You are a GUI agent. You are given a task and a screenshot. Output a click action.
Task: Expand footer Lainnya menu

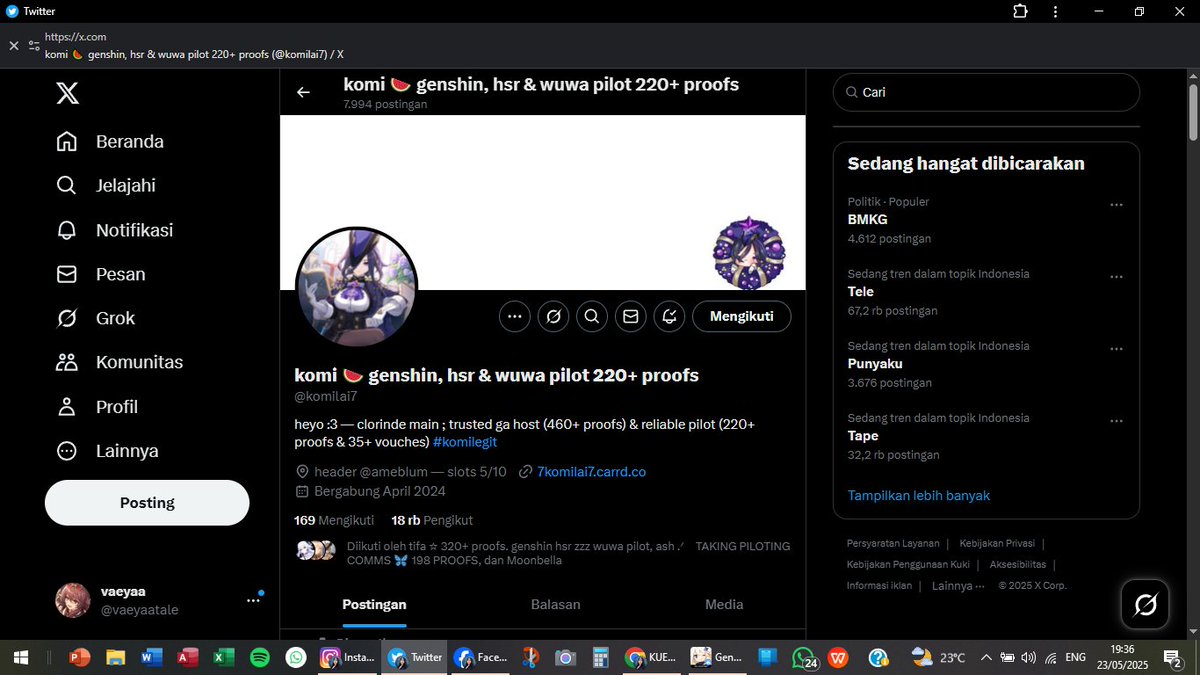point(958,586)
